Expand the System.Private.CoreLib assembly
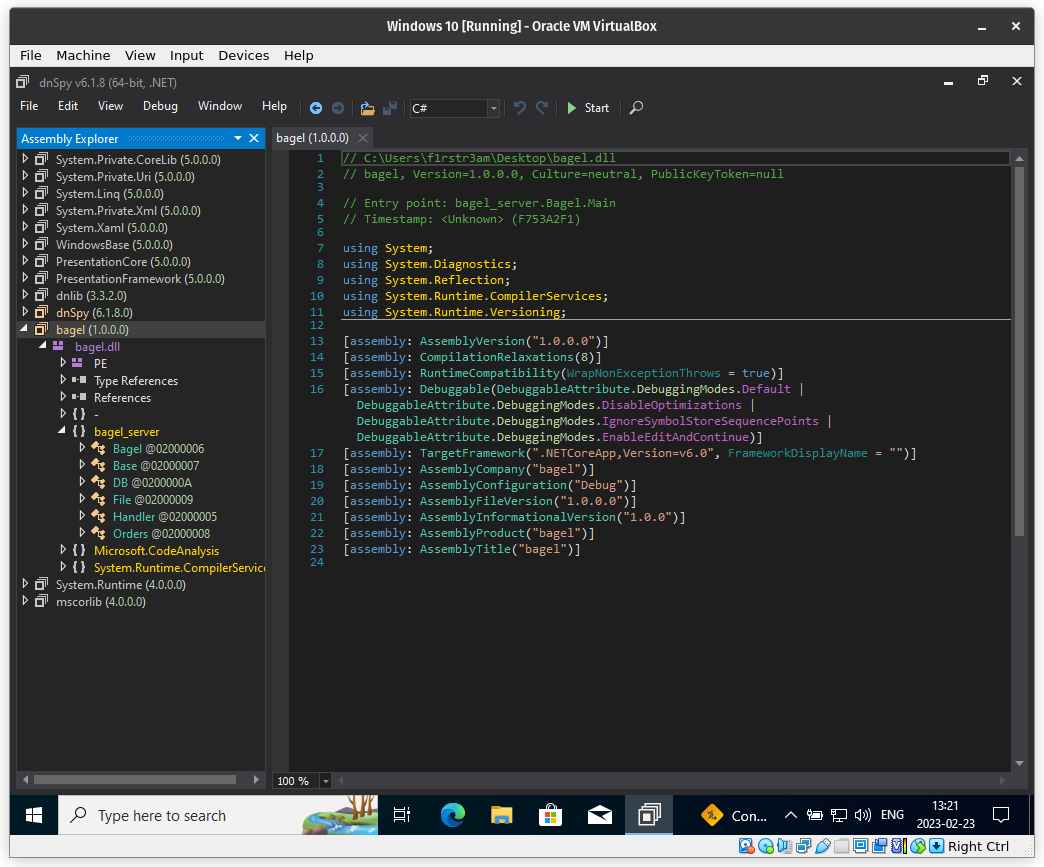The width and height of the screenshot is (1044, 867). point(26,160)
